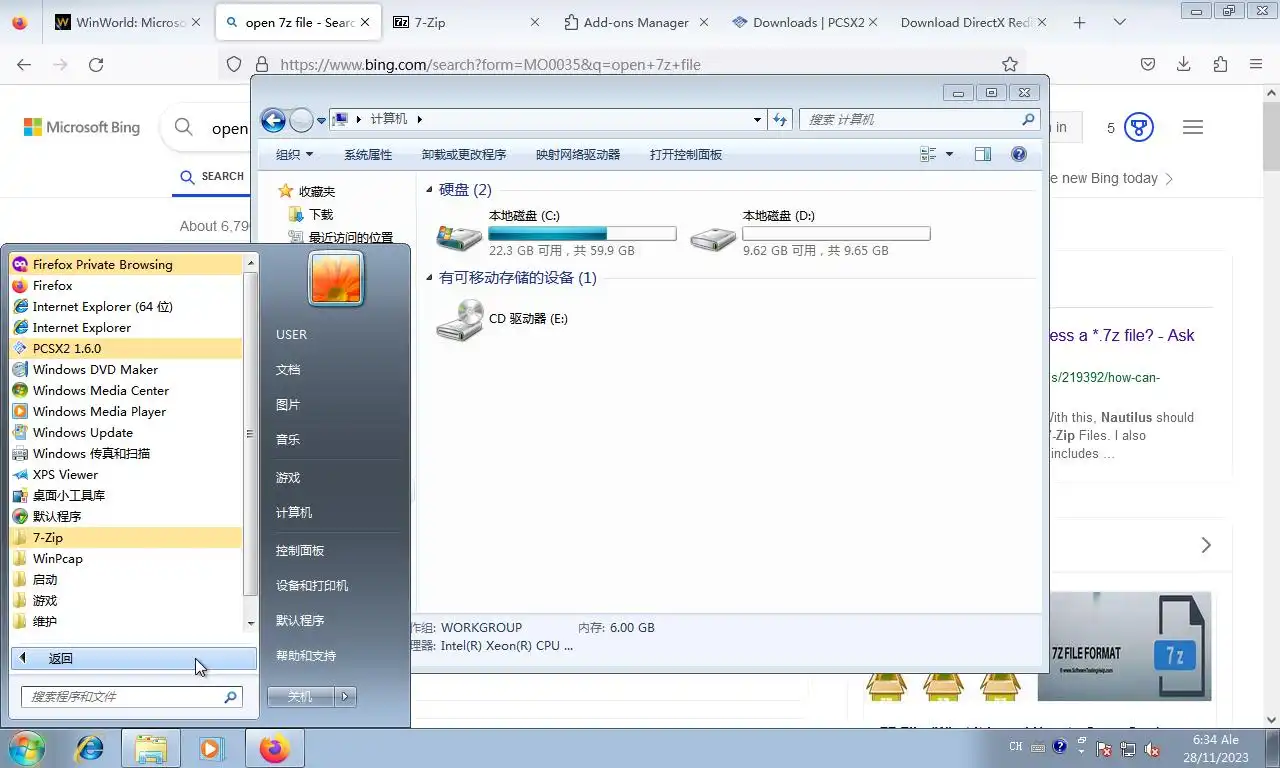Bookmark page with the star icon

[x=1010, y=64]
